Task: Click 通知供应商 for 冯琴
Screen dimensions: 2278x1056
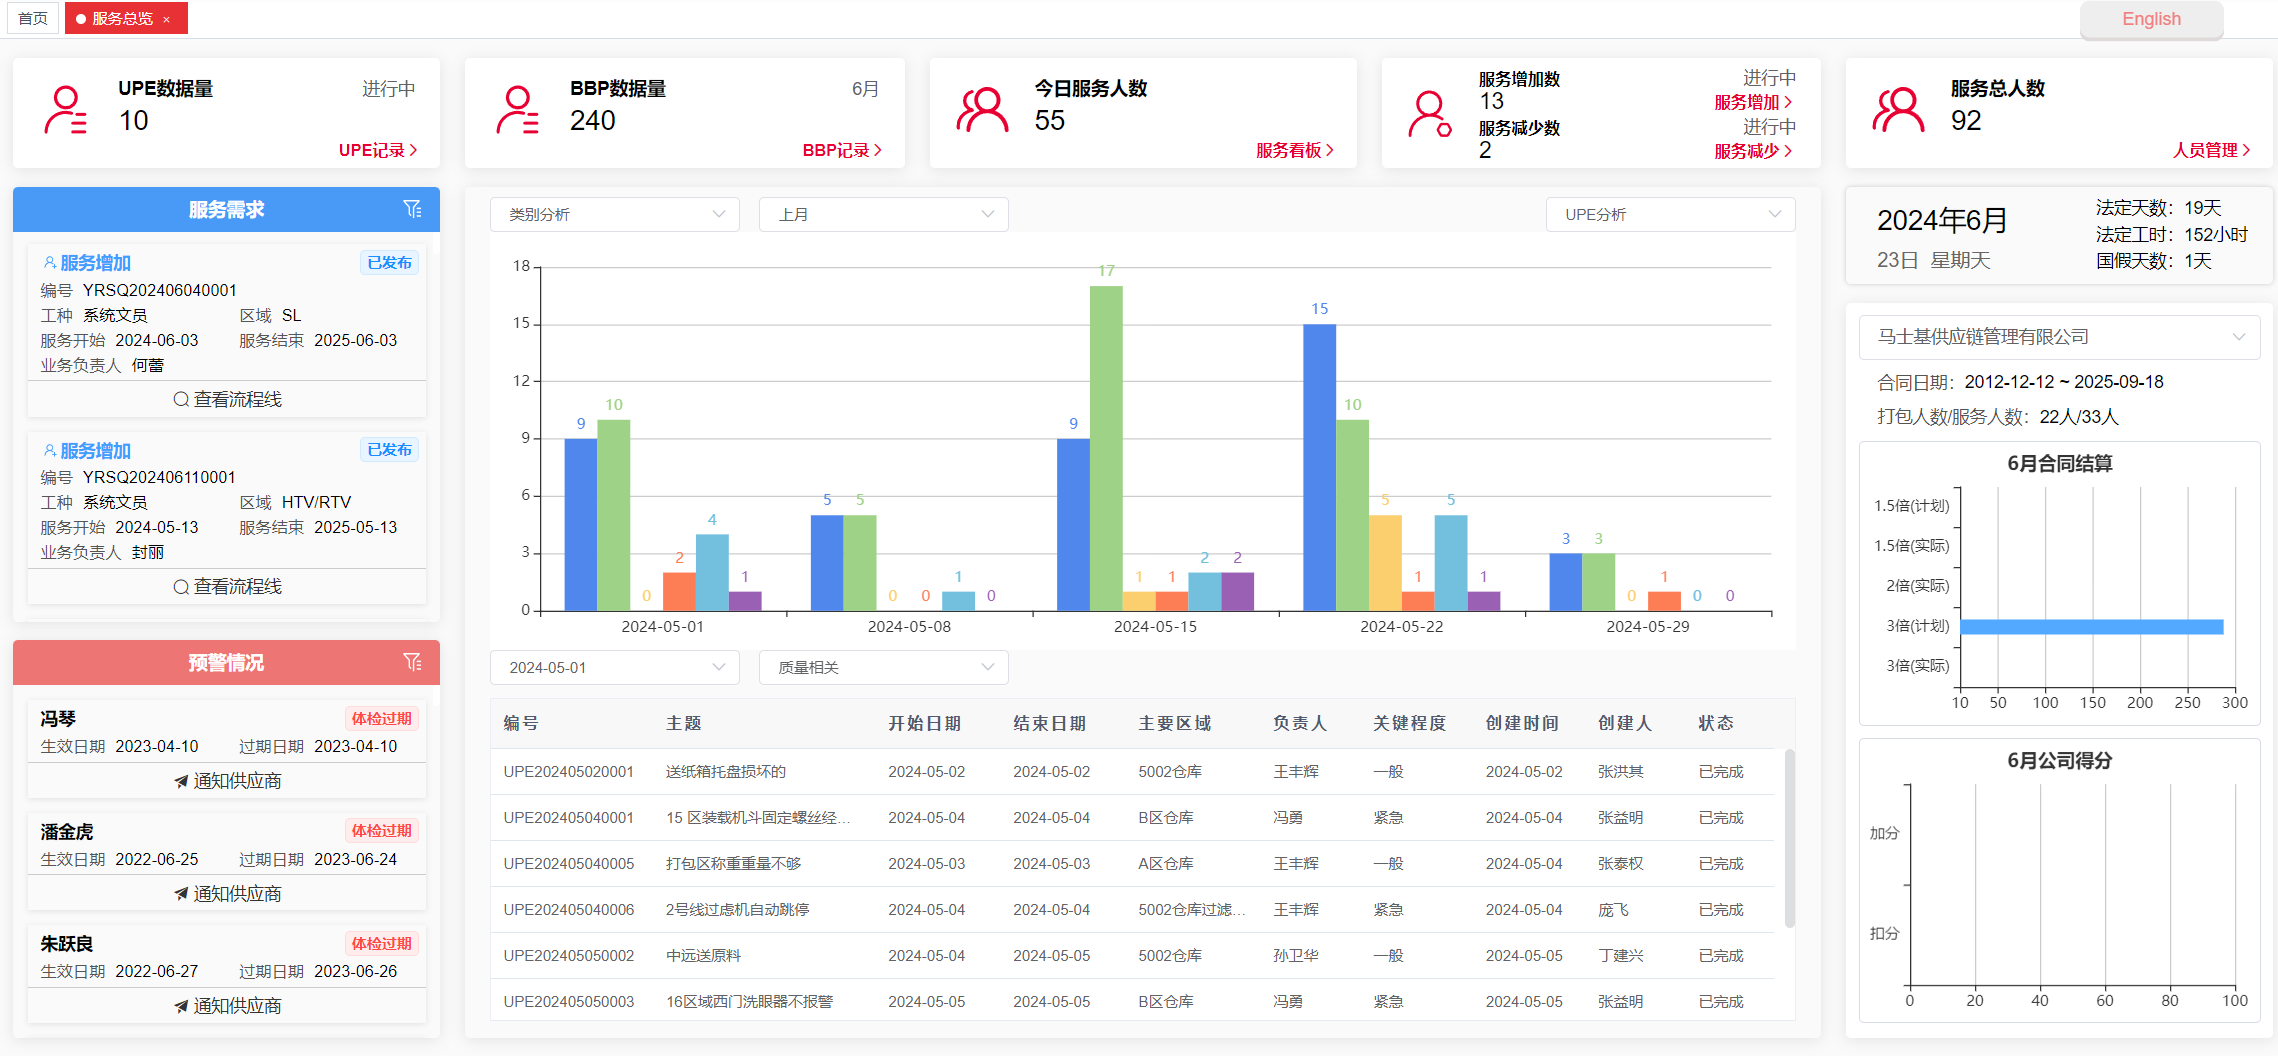Action: pyautogui.click(x=227, y=781)
